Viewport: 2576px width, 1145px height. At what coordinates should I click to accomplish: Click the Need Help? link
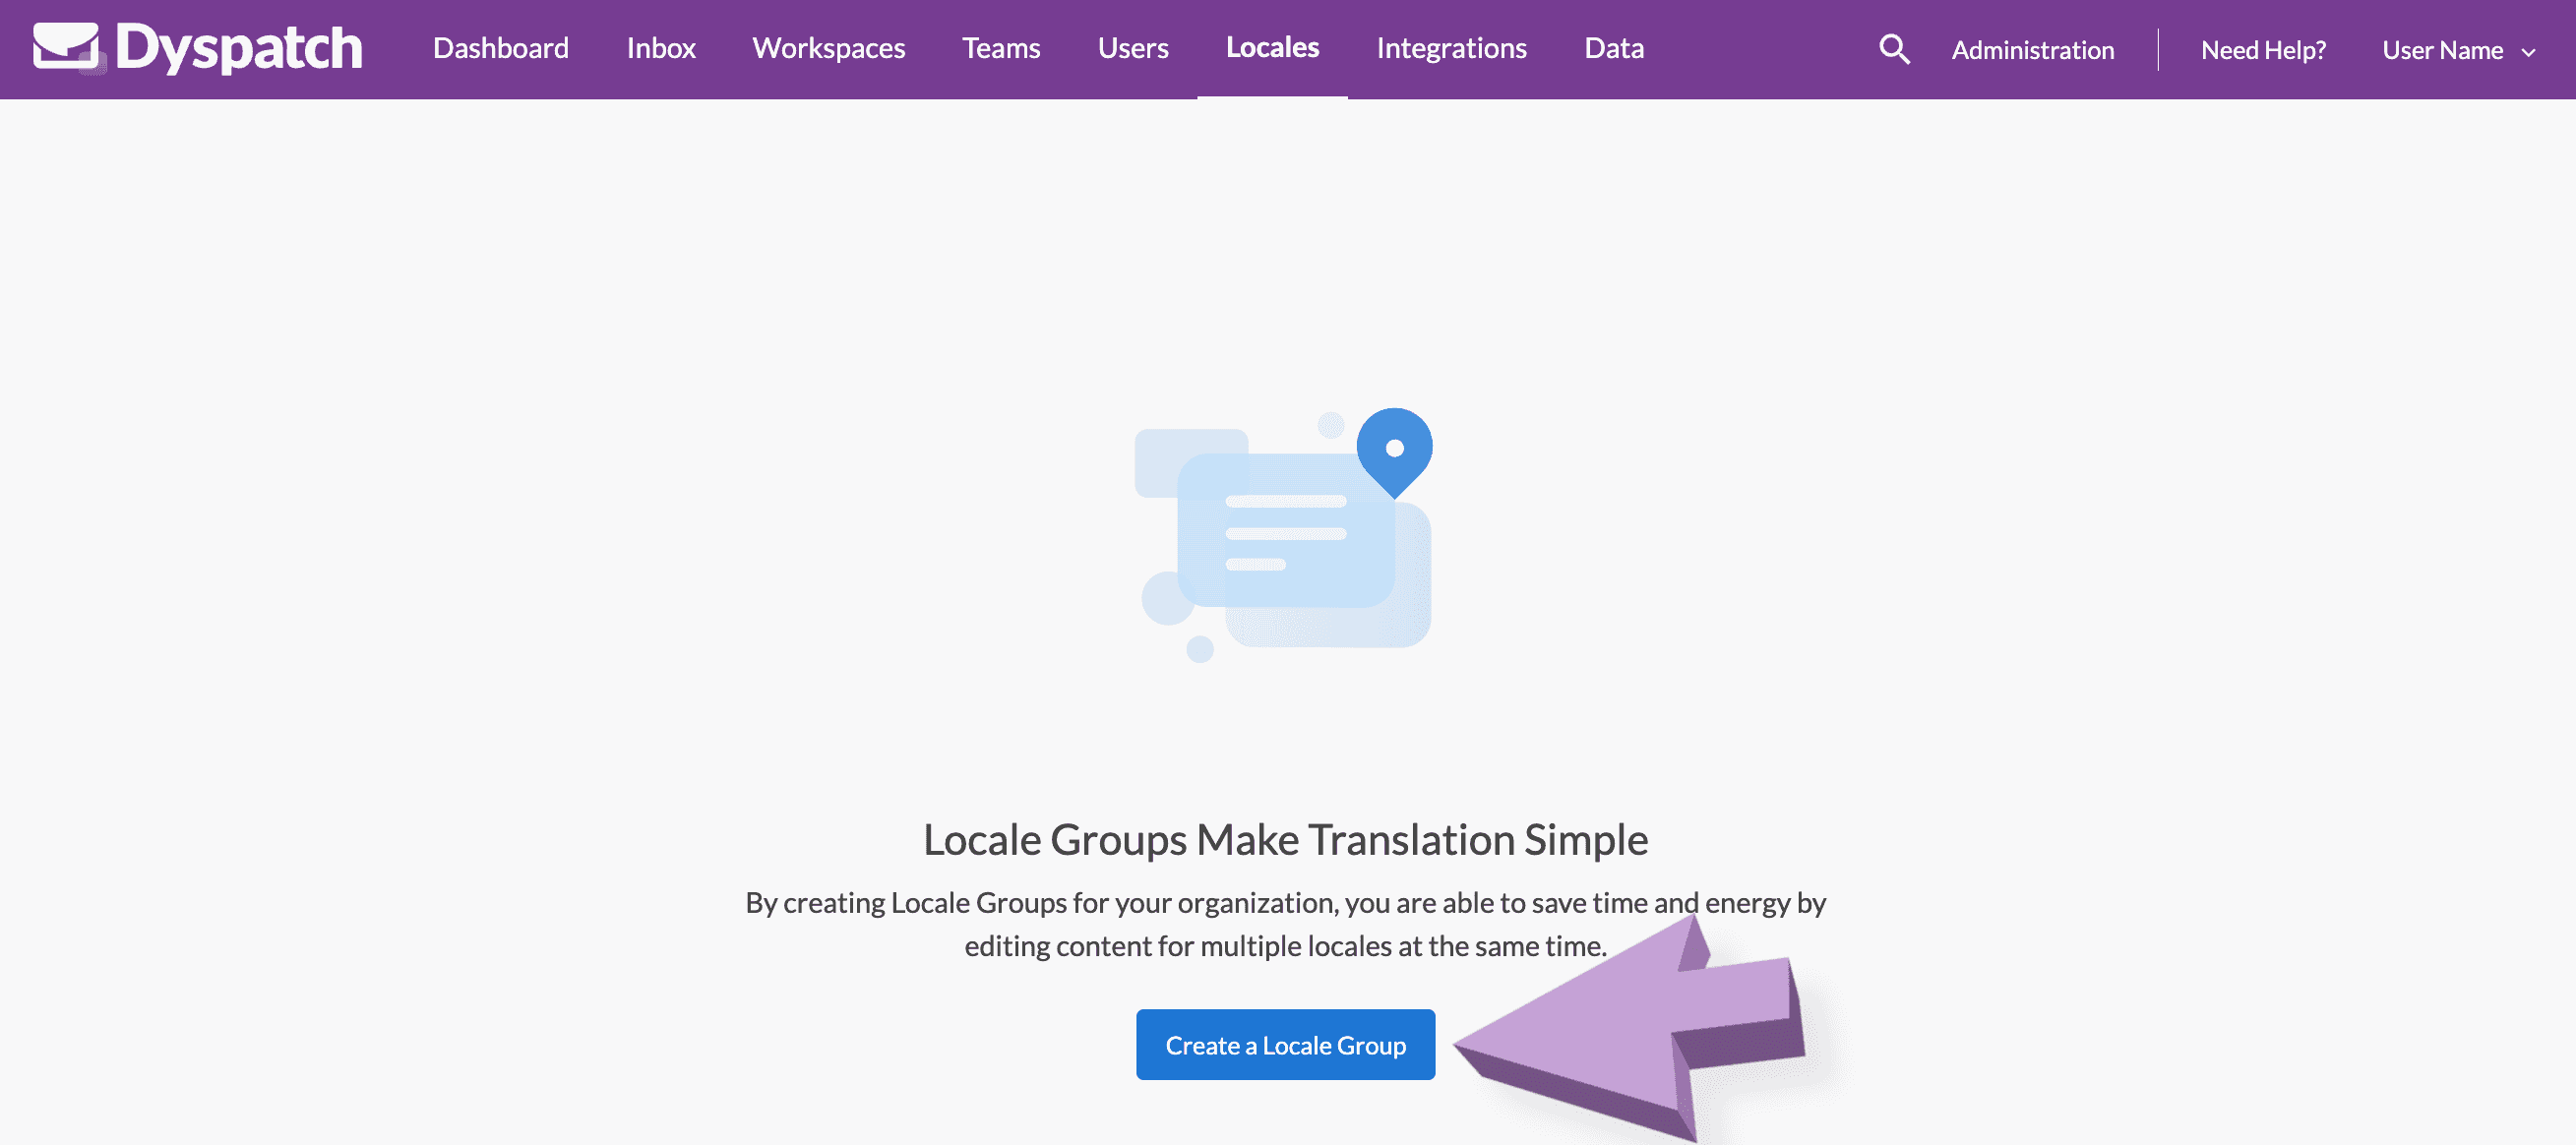[2262, 50]
